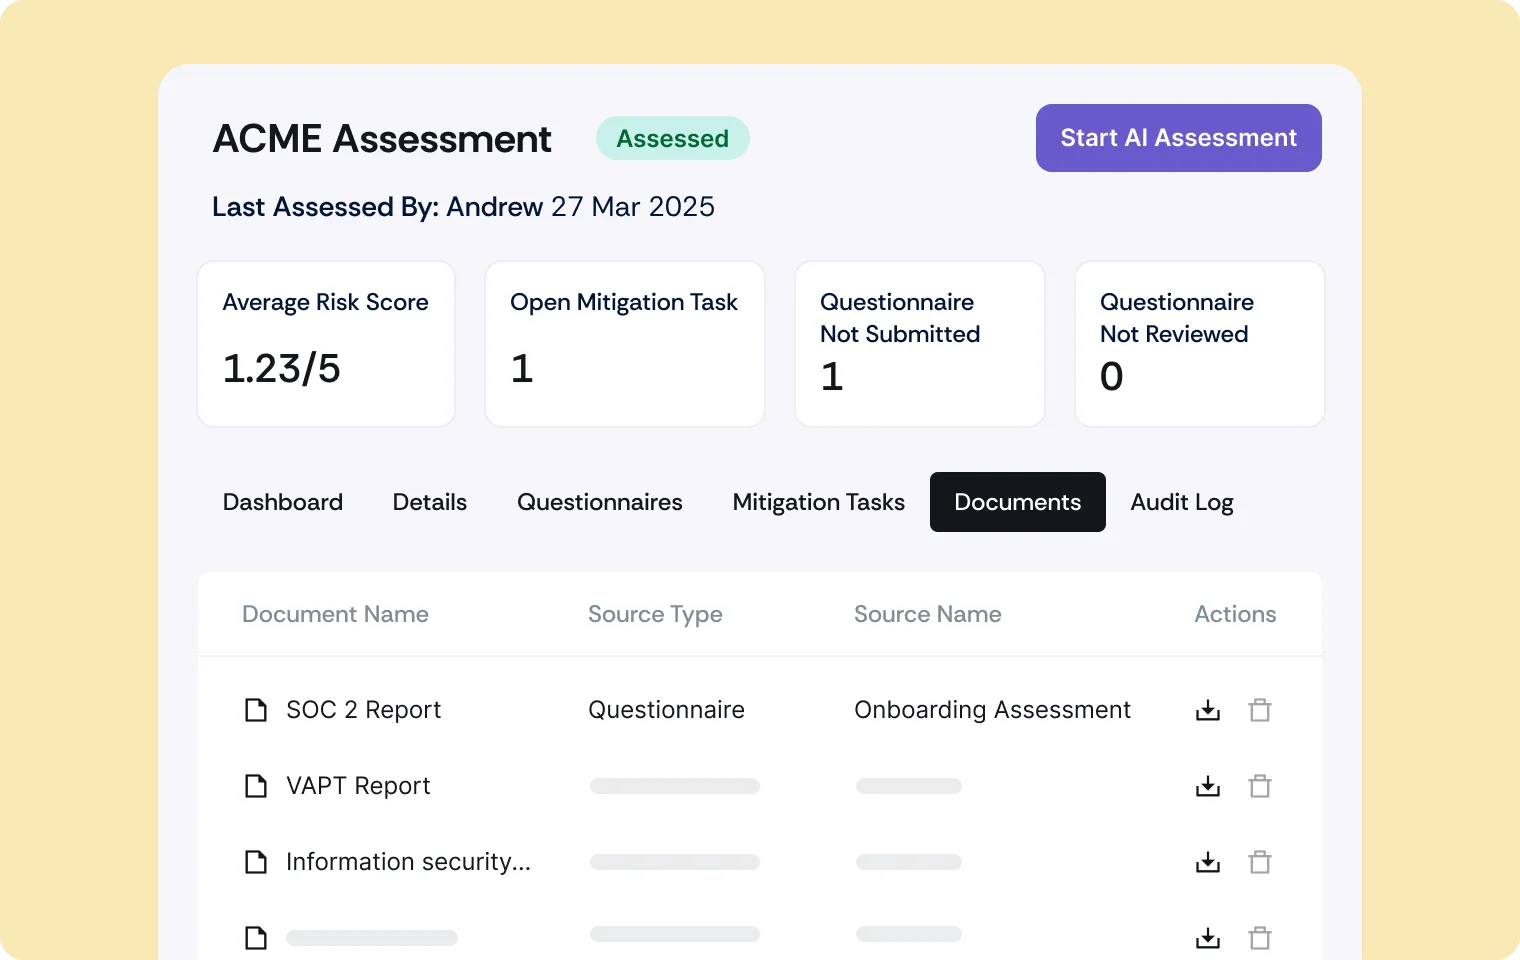Start the AI Assessment
This screenshot has height=960, width=1520.
click(x=1179, y=138)
